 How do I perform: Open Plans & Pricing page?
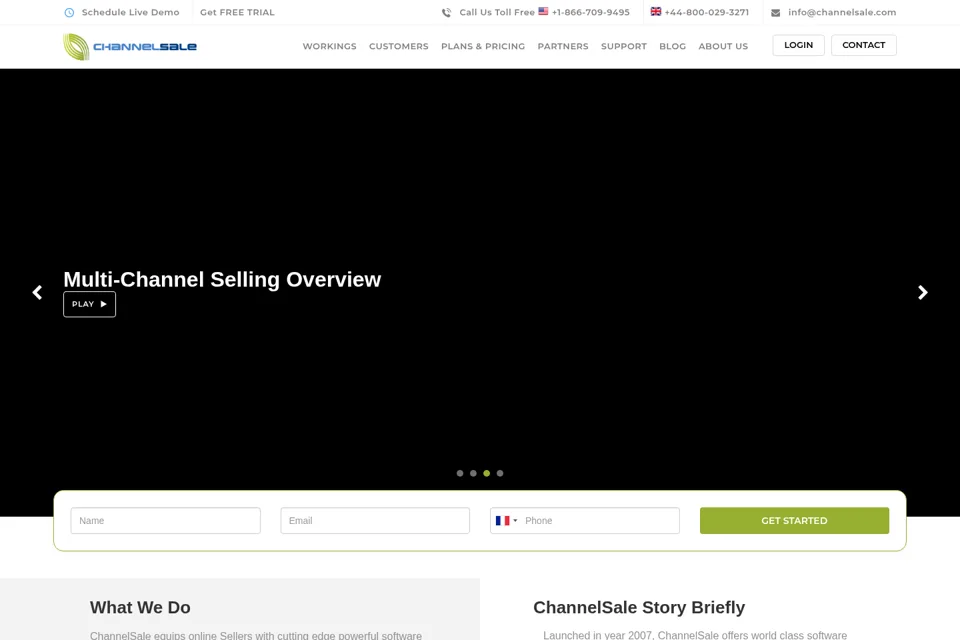[x=483, y=47]
